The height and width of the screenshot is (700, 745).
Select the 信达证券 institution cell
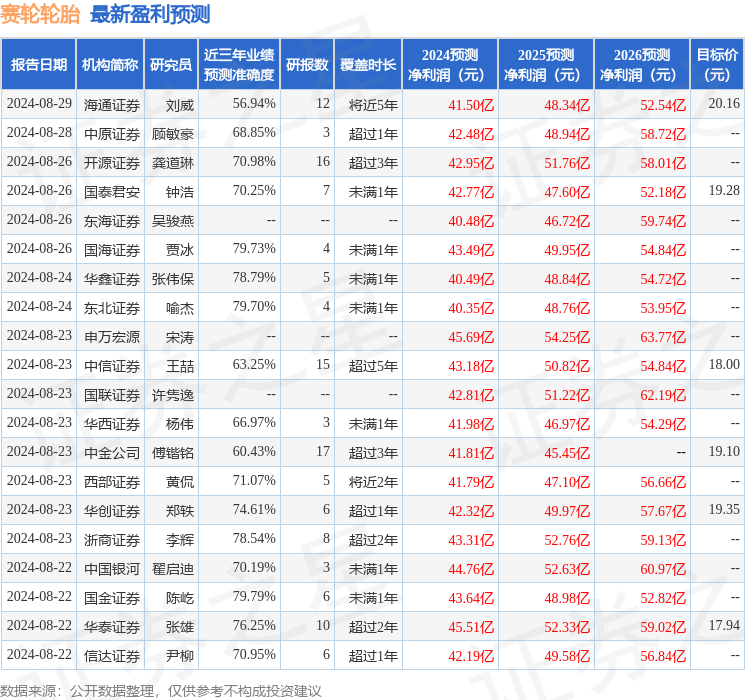click(112, 656)
